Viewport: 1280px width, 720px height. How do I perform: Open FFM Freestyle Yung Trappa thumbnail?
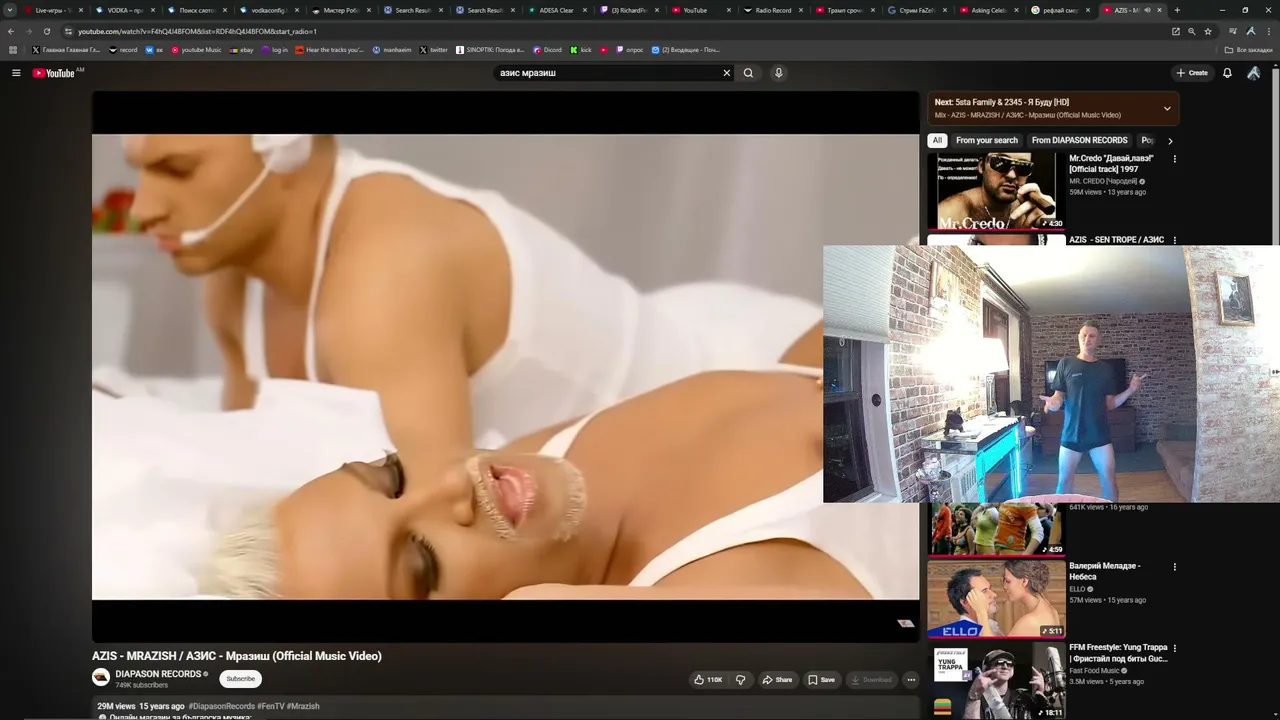pyautogui.click(x=996, y=681)
